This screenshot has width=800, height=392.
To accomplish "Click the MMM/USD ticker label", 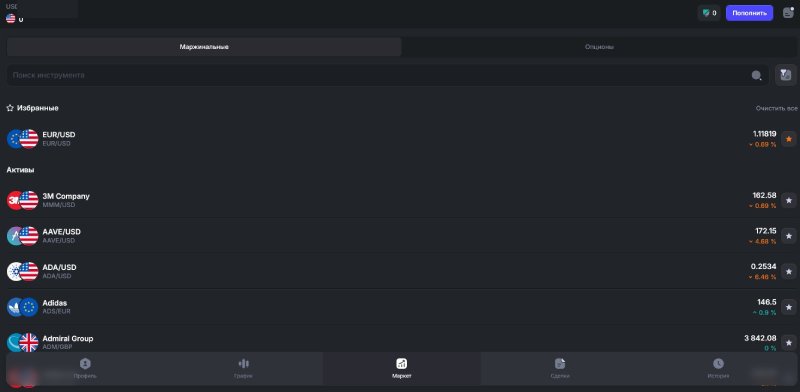I will point(59,205).
